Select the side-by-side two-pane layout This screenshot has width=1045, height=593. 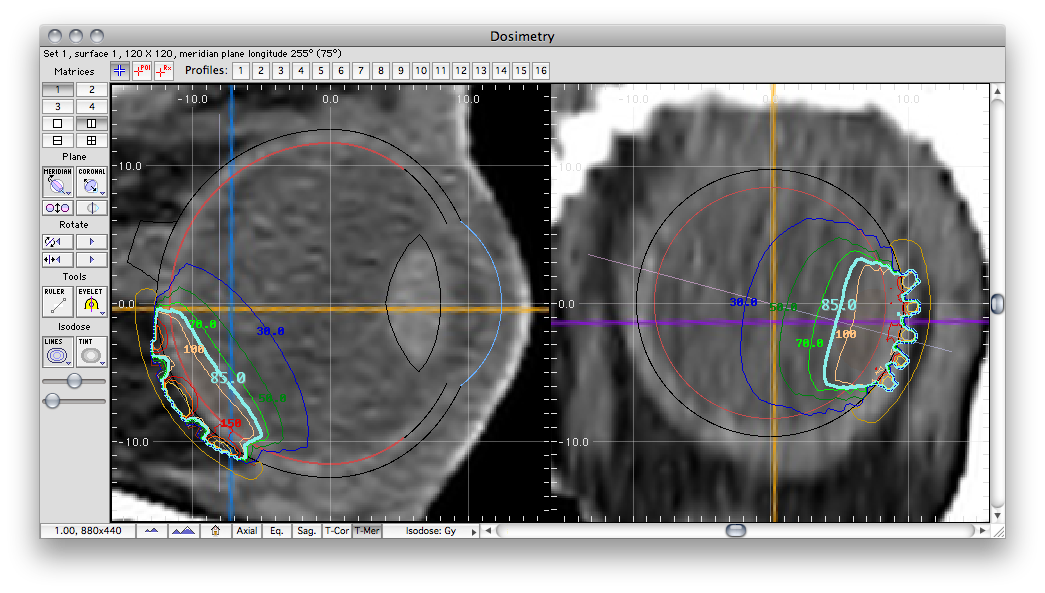[x=92, y=124]
